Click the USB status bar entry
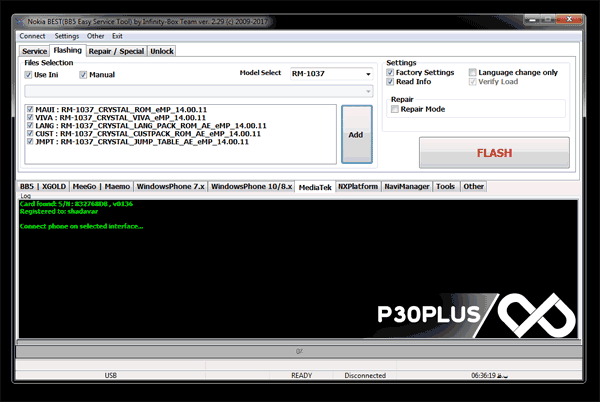Screen dimensions: 600x402 (111, 375)
